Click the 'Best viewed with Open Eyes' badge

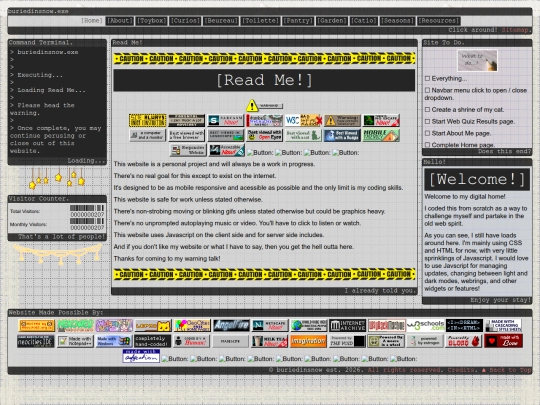tap(264, 135)
